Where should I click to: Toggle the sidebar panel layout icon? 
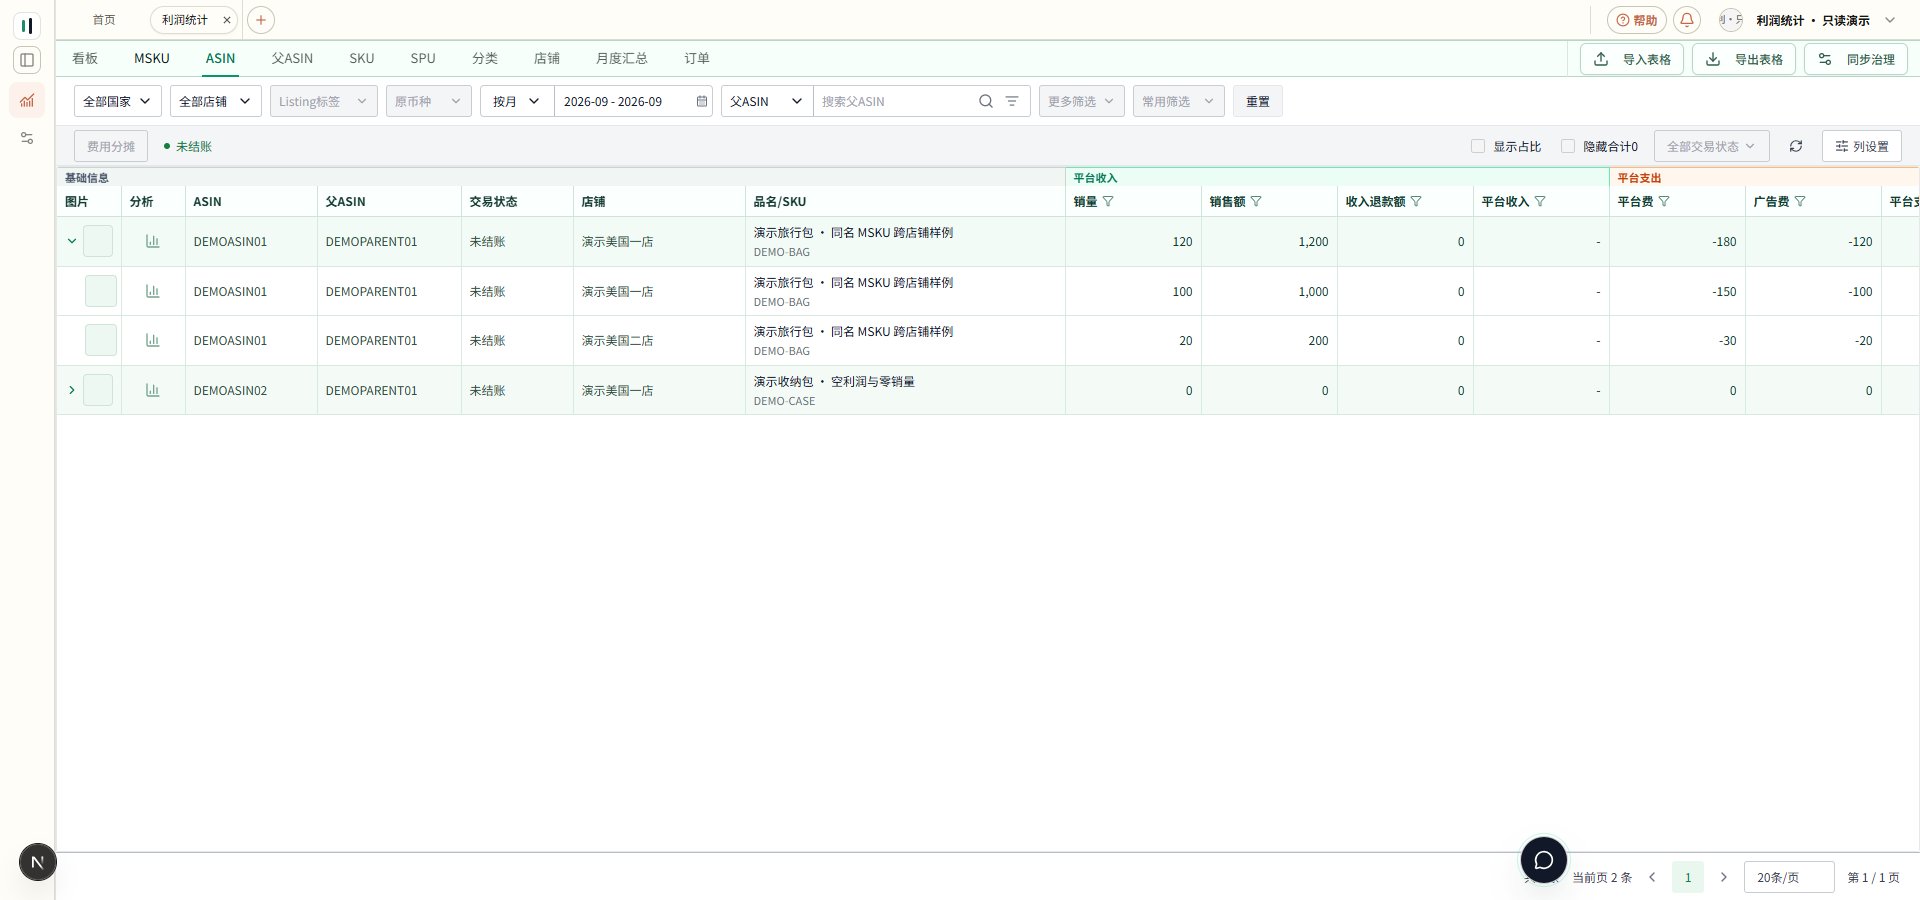[27, 60]
